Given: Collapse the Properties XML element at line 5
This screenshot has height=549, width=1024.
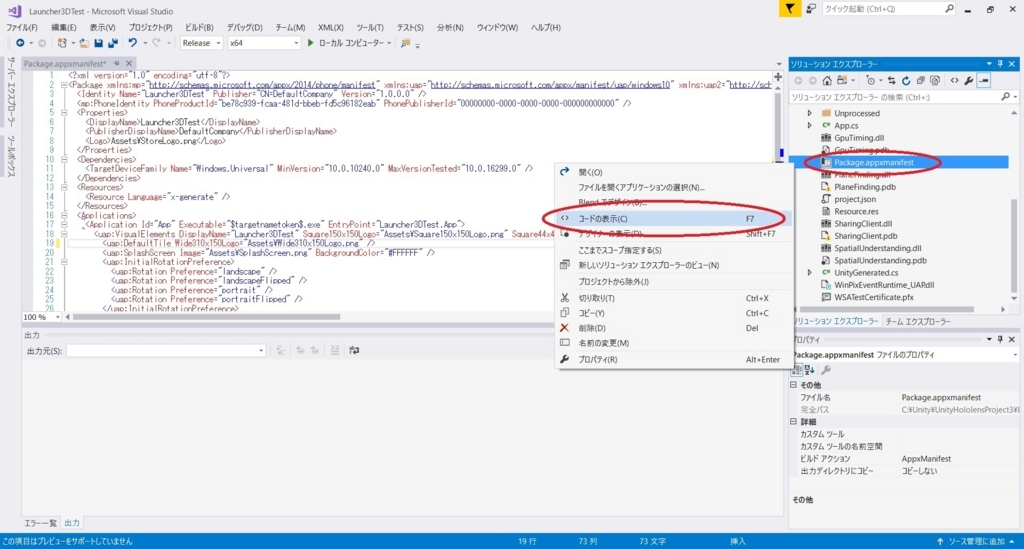Looking at the screenshot, I should (x=64, y=112).
